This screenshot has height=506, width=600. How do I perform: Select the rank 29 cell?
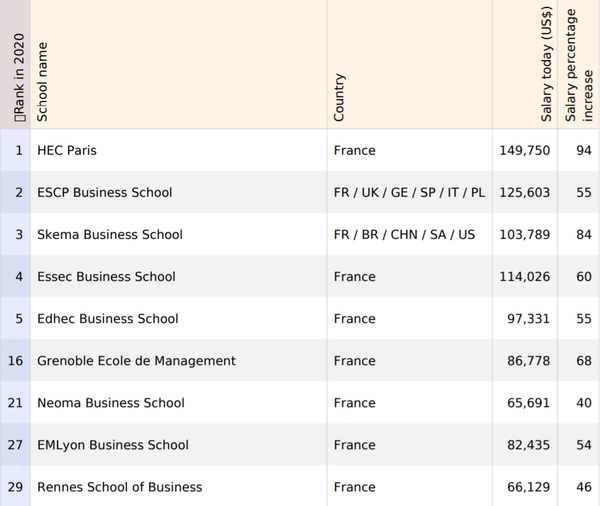[15, 487]
